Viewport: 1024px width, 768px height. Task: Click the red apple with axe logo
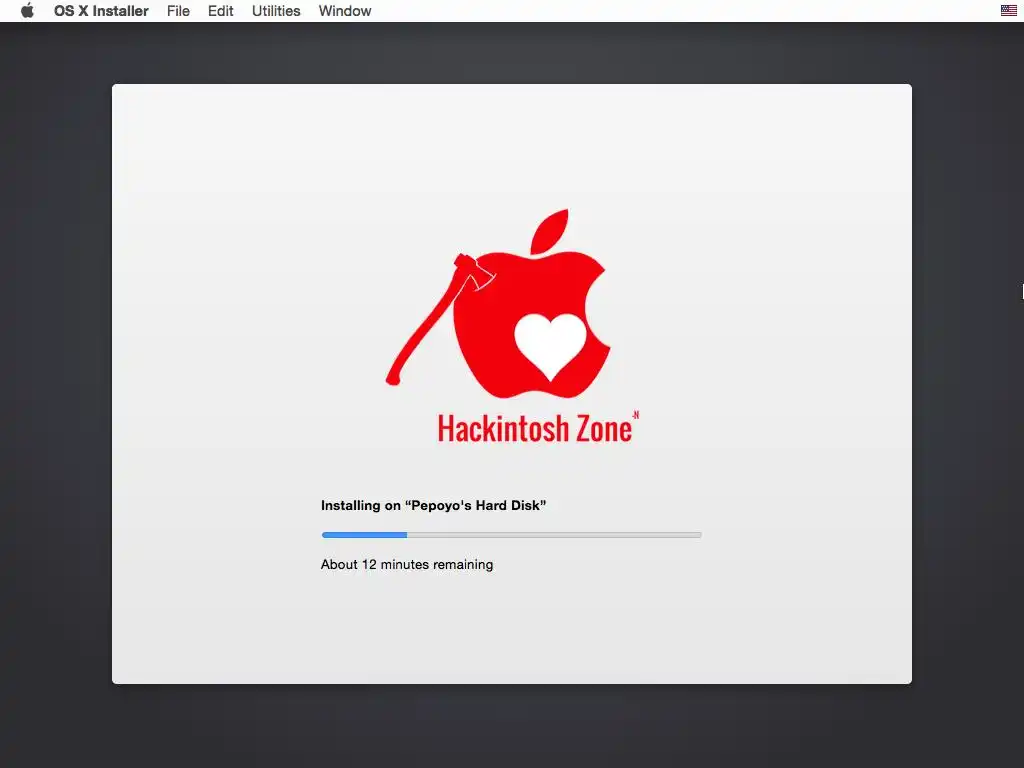tap(498, 304)
